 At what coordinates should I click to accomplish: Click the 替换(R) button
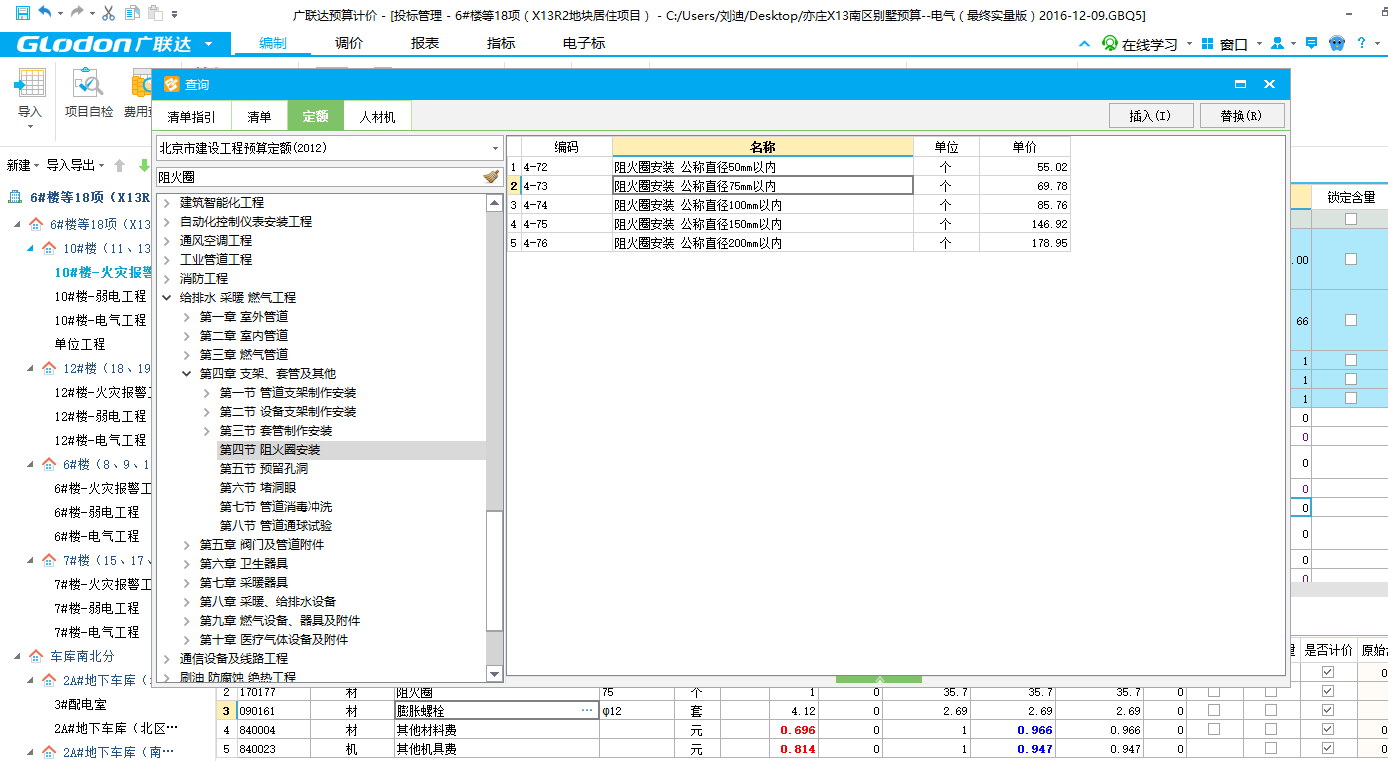coord(1242,115)
